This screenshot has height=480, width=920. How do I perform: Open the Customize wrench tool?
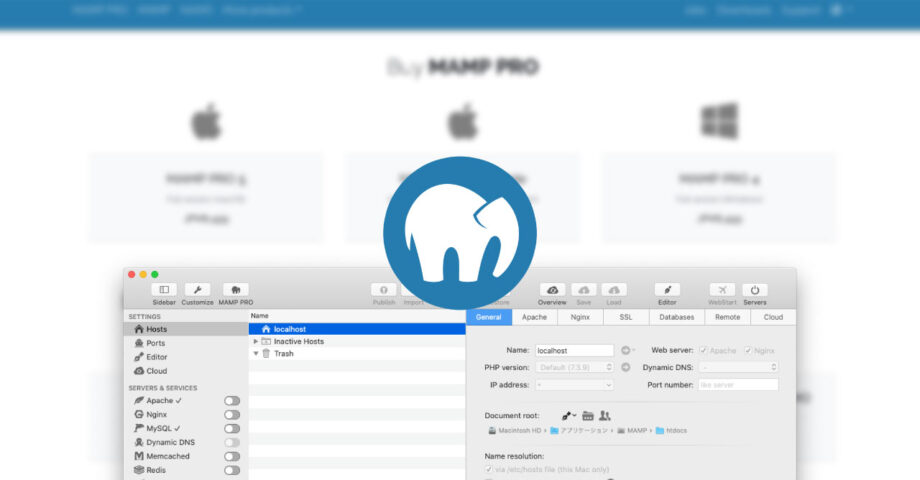tap(197, 289)
